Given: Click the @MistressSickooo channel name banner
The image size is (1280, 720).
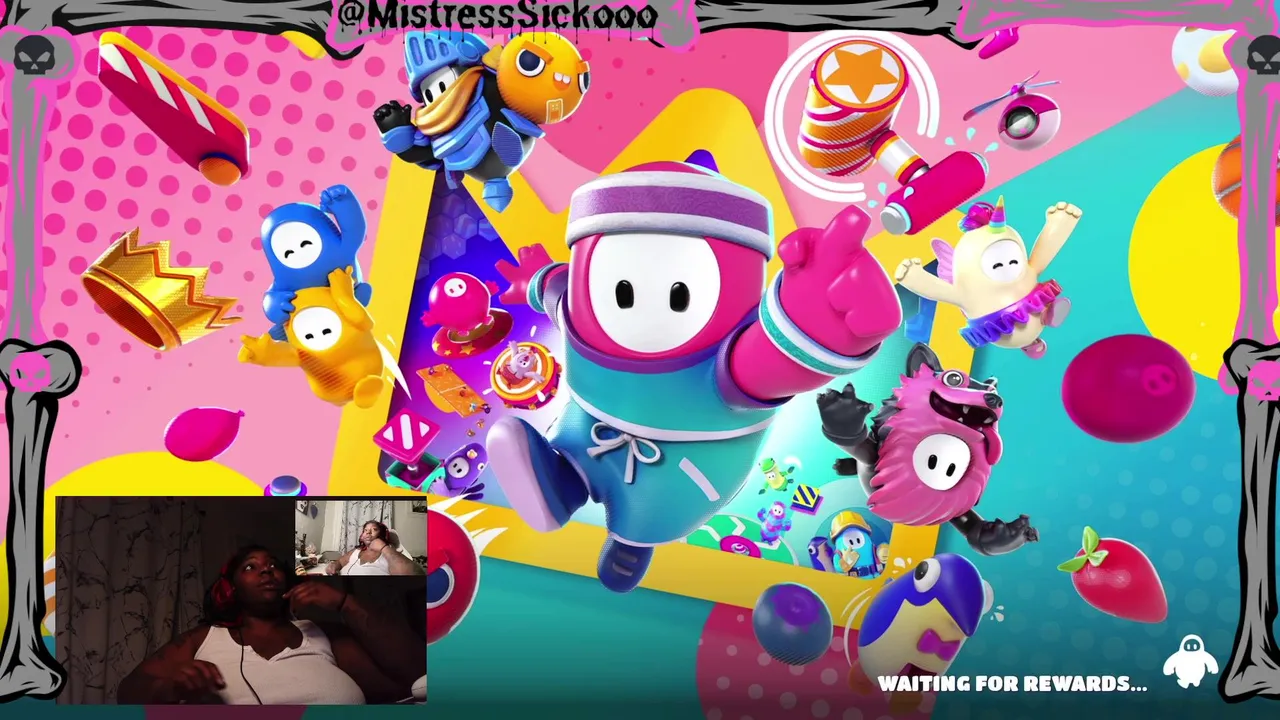Looking at the screenshot, I should pos(497,15).
